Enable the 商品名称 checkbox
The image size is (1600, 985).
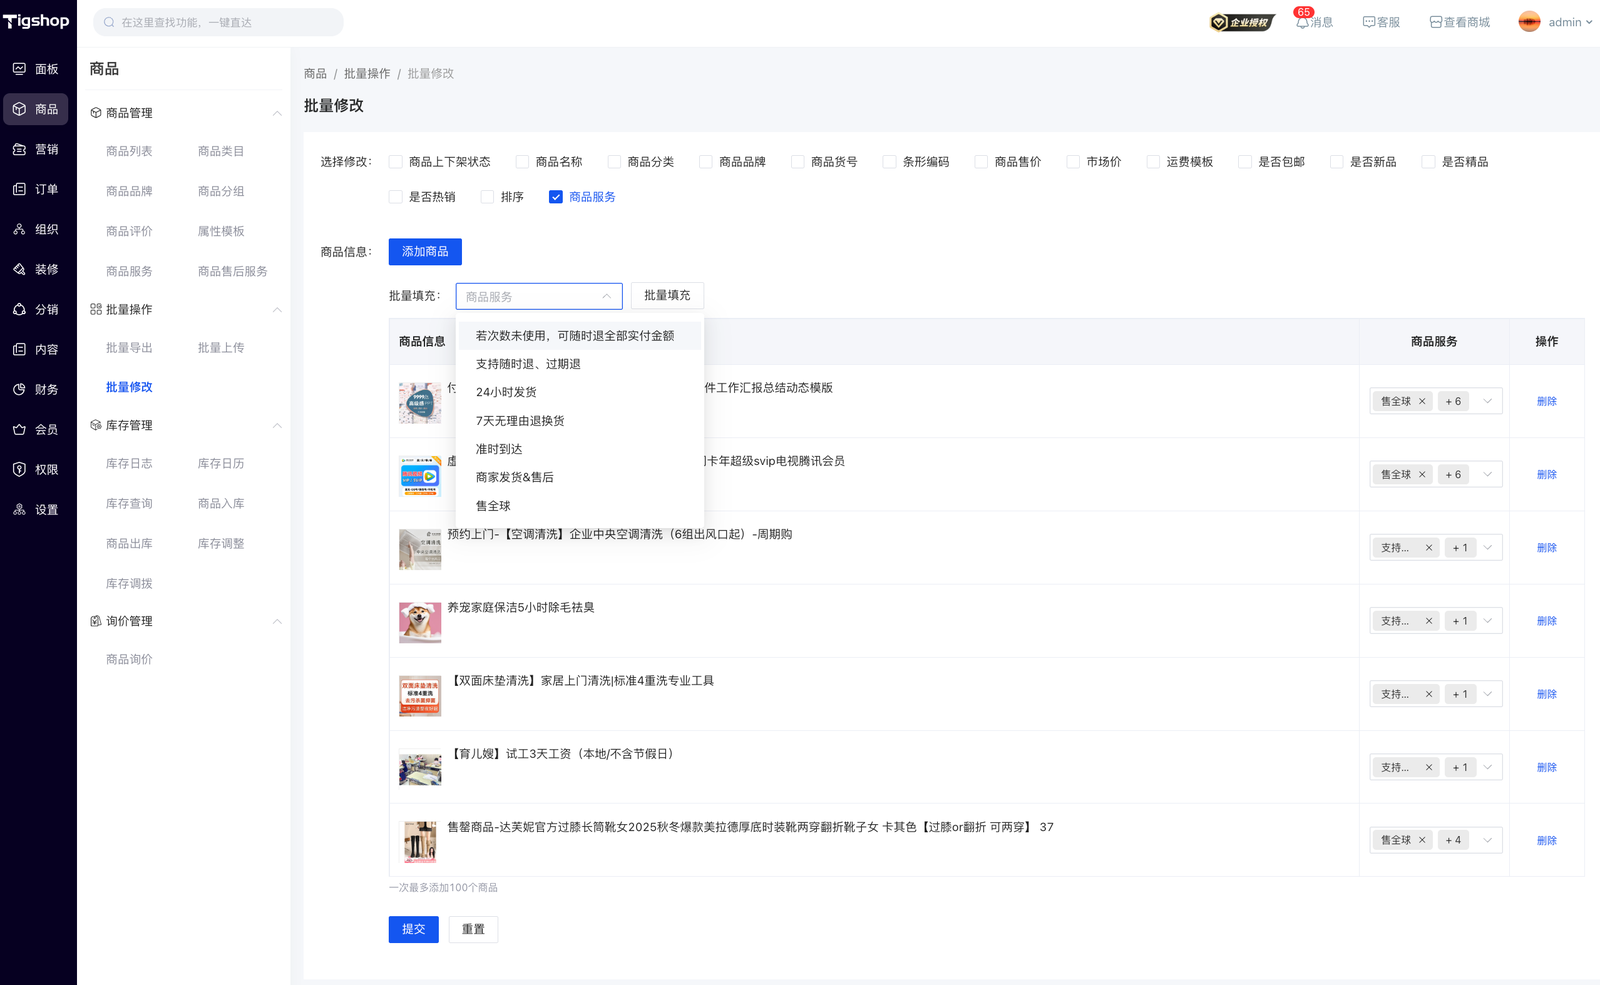click(x=522, y=162)
